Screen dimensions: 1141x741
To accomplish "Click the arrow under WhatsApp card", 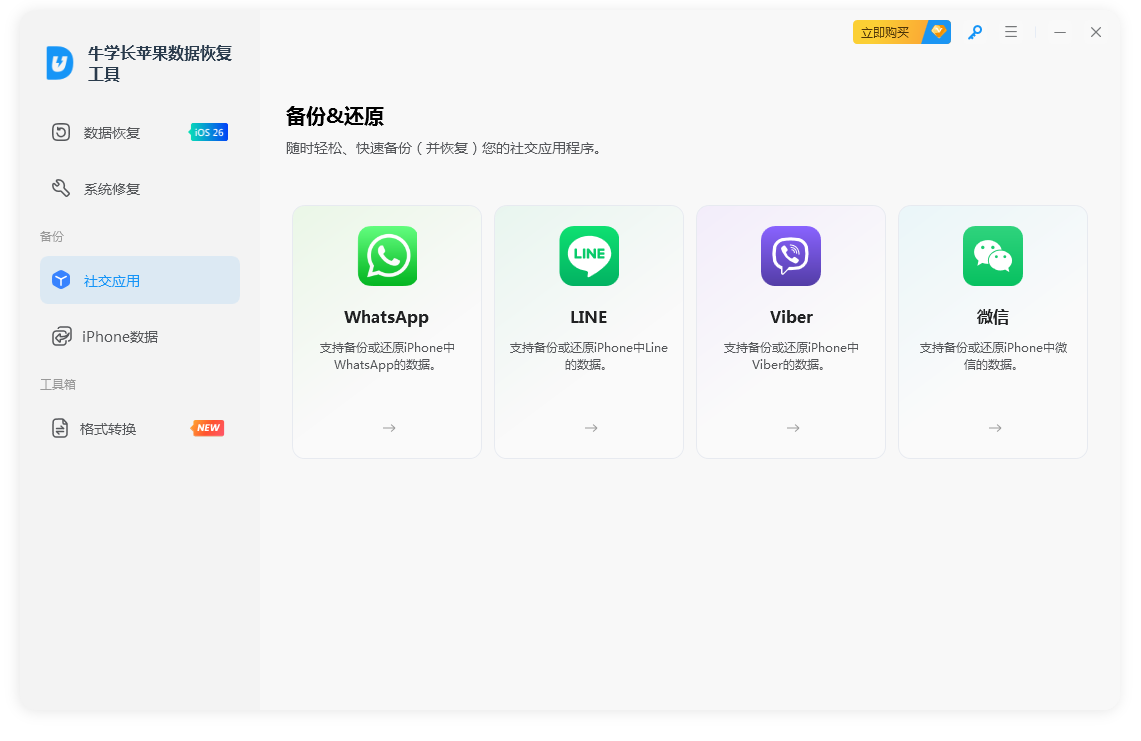I will click(x=389, y=428).
